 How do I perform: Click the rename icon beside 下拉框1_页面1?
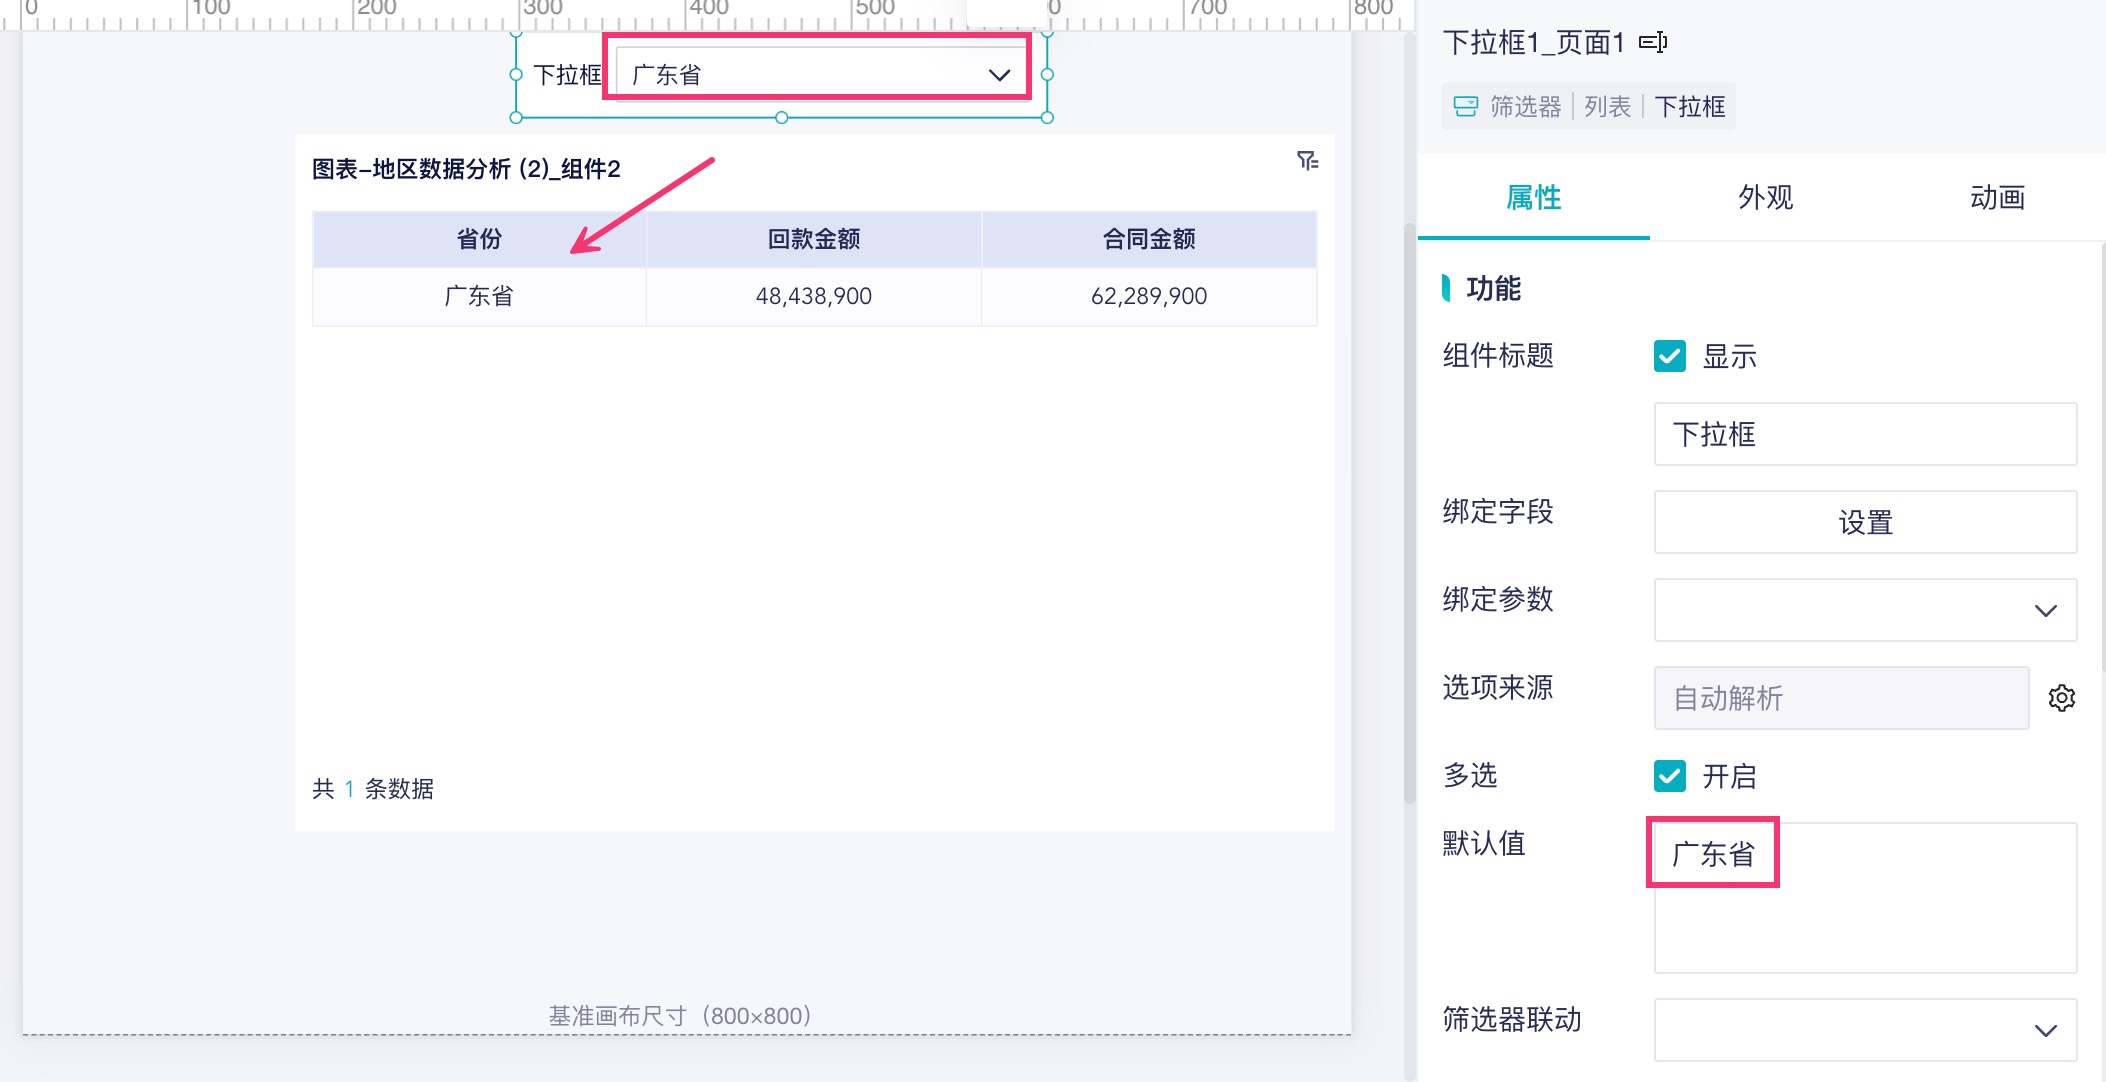[1653, 42]
